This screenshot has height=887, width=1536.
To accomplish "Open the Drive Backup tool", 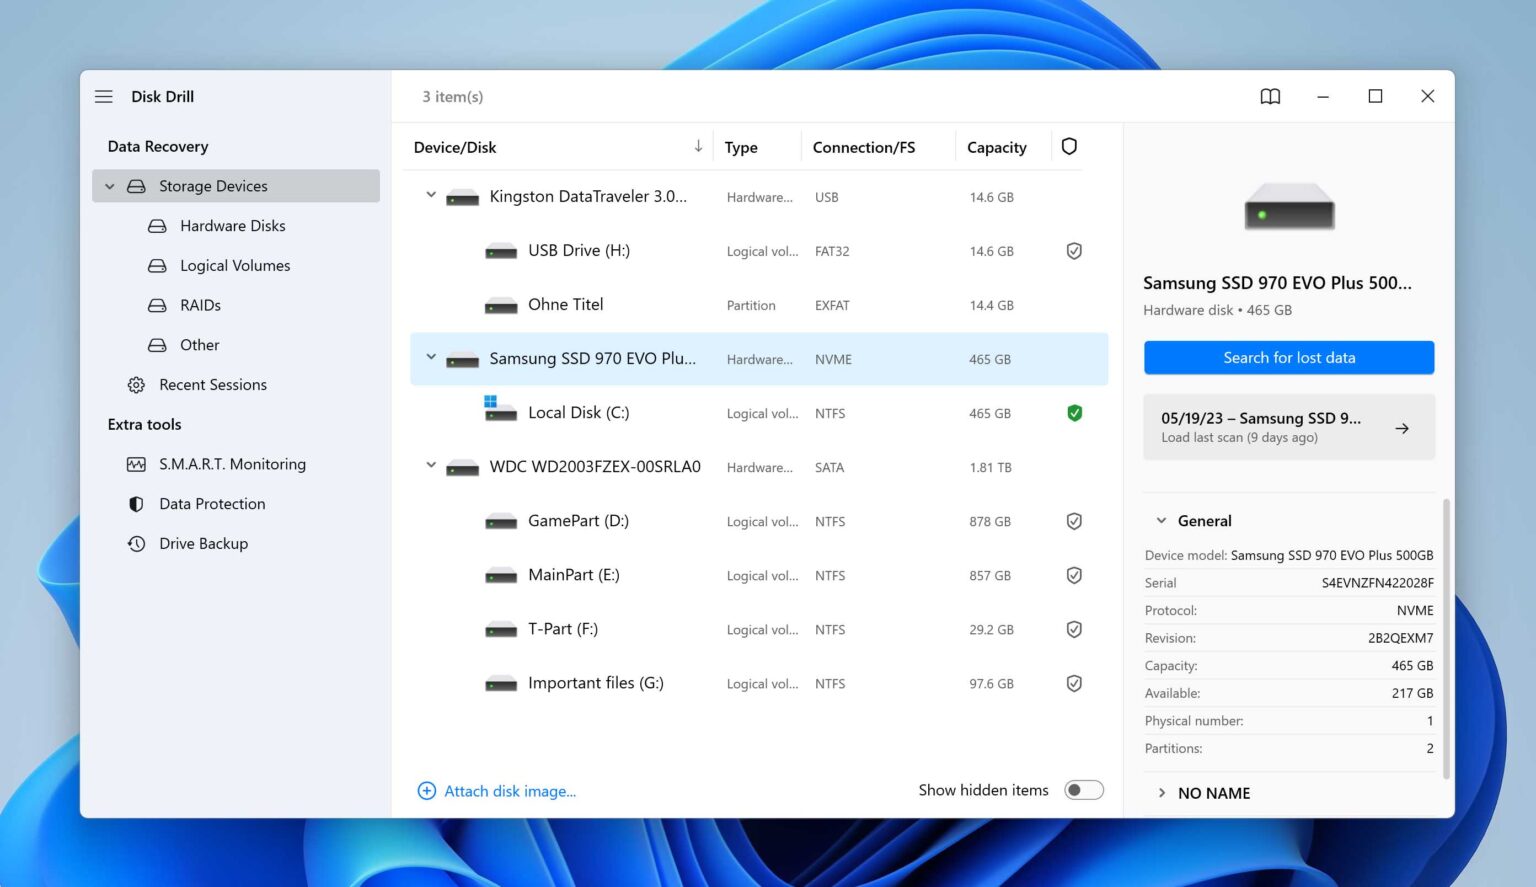I will tap(203, 543).
